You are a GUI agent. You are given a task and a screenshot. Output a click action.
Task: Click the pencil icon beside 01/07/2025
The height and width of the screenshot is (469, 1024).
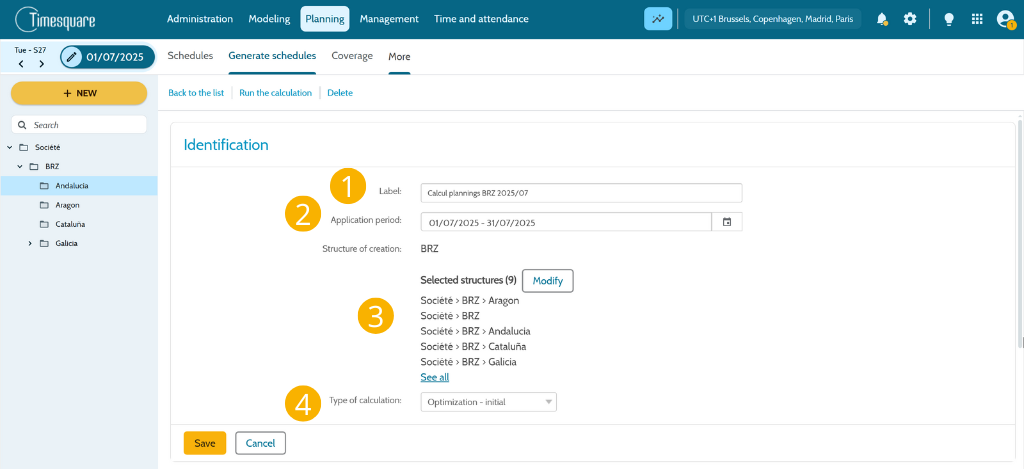pos(72,57)
